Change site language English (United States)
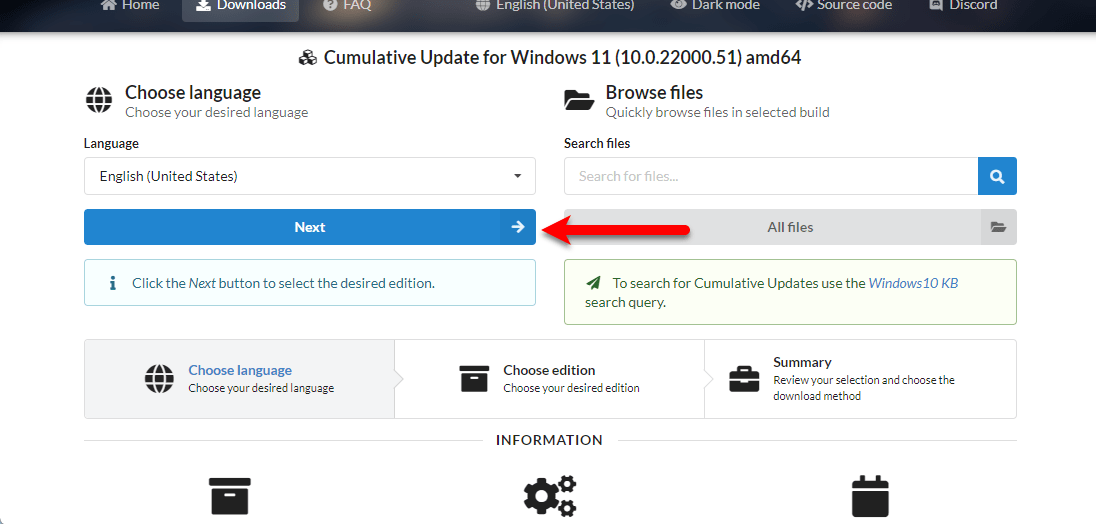Screen dimensions: 1096x524 [x=554, y=6]
